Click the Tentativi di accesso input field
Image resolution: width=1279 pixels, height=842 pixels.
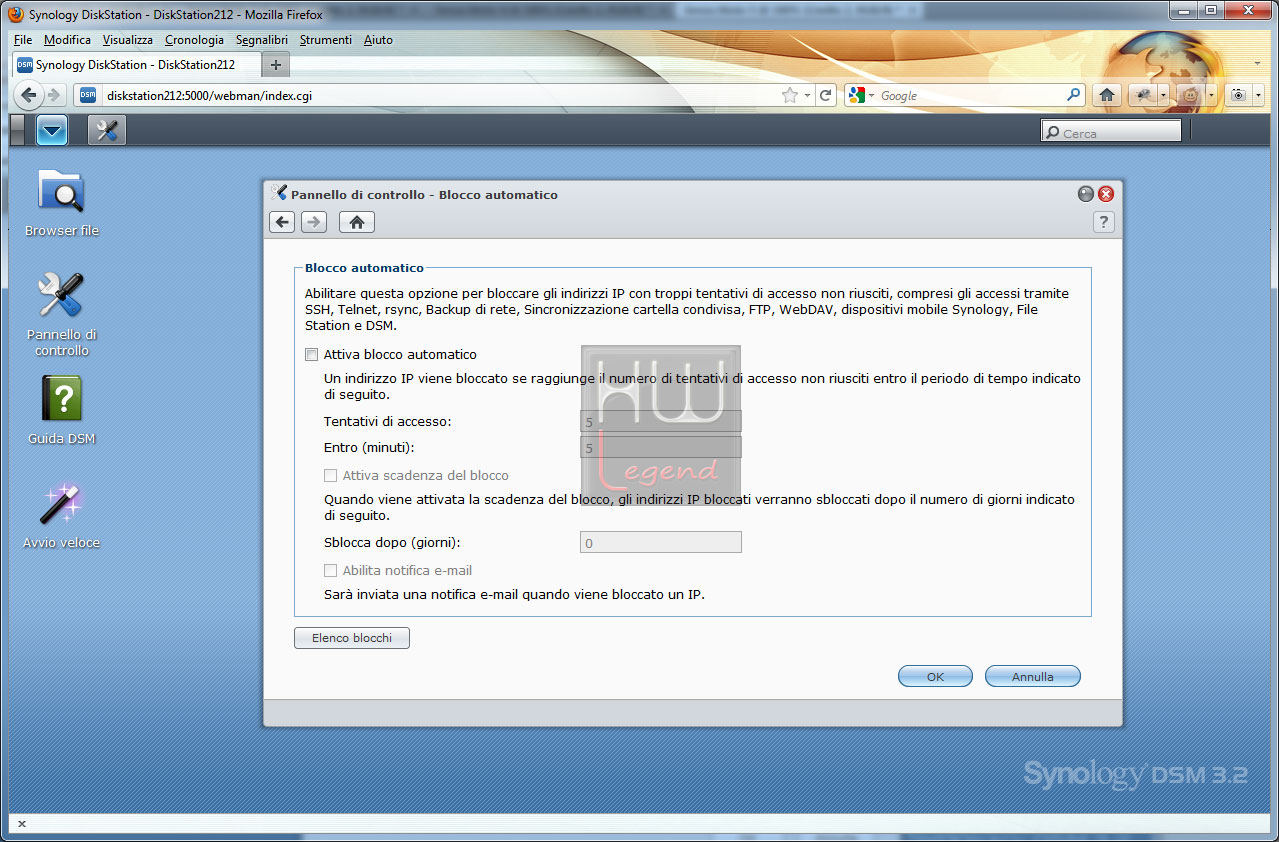point(661,422)
